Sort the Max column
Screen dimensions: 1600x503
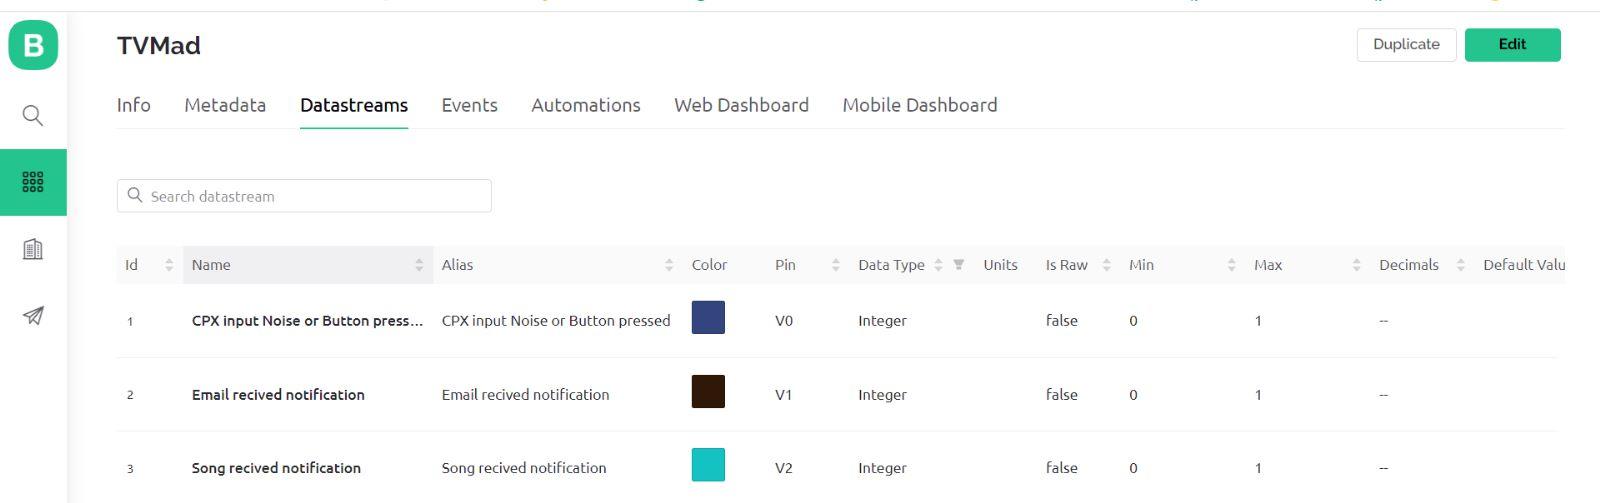[x=1356, y=265]
